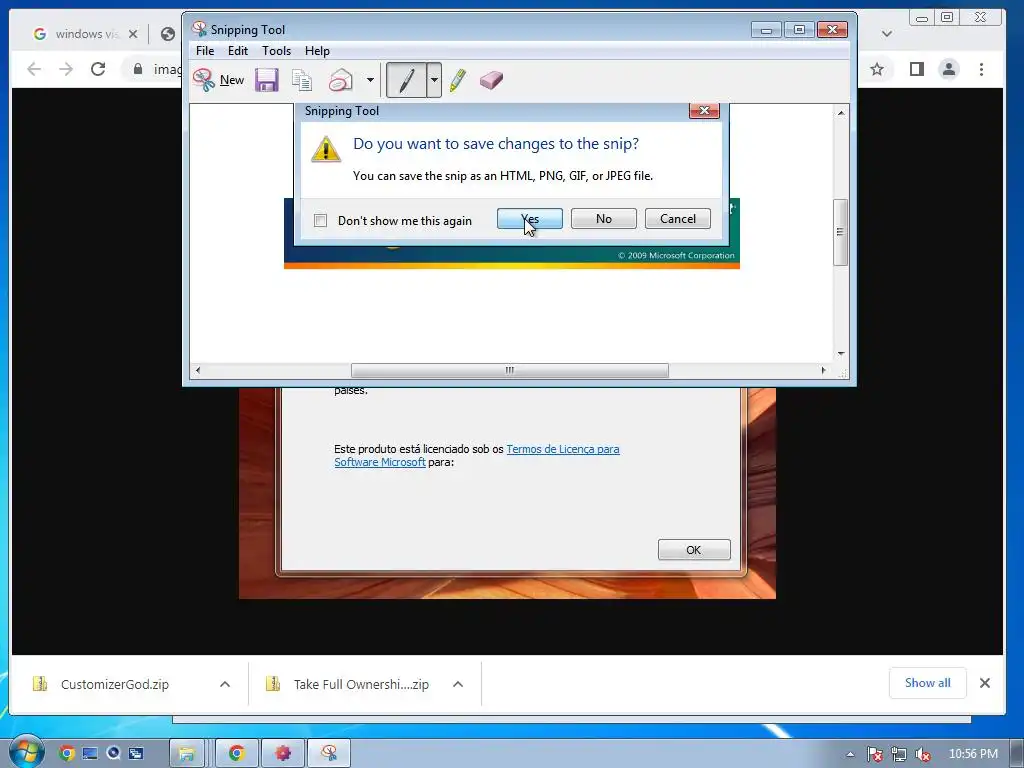Toggle Chrome side panel icon

pos(917,69)
